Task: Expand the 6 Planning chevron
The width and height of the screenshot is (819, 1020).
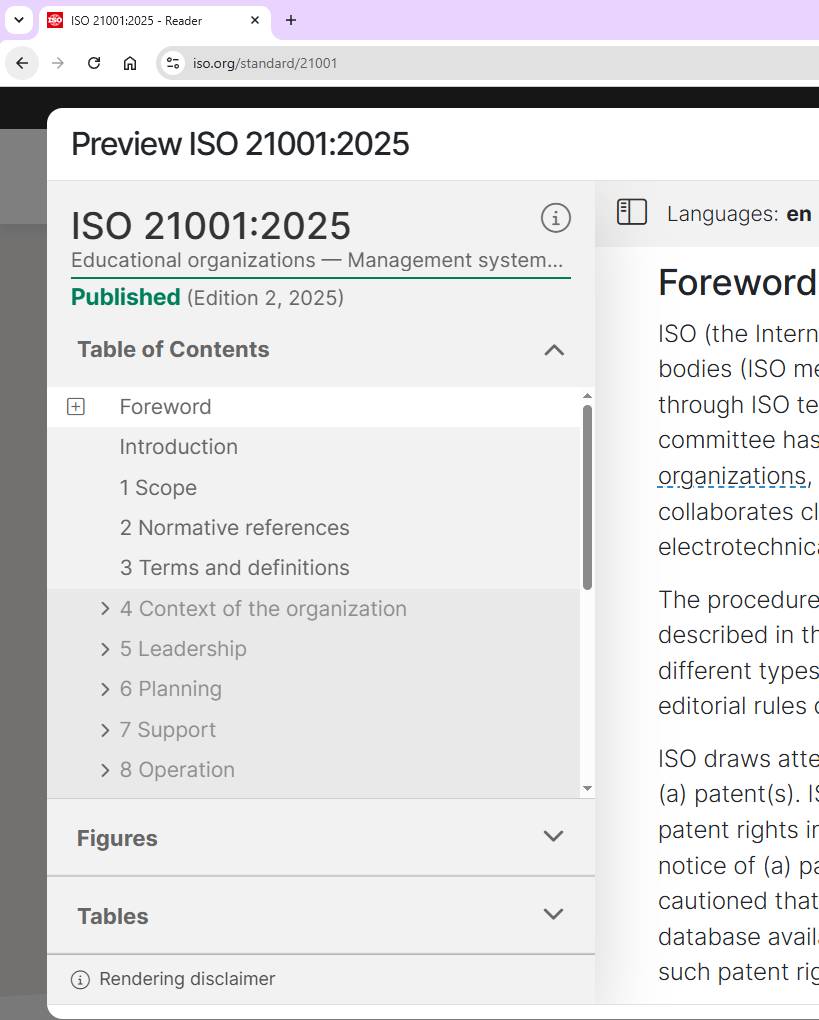Action: point(105,690)
